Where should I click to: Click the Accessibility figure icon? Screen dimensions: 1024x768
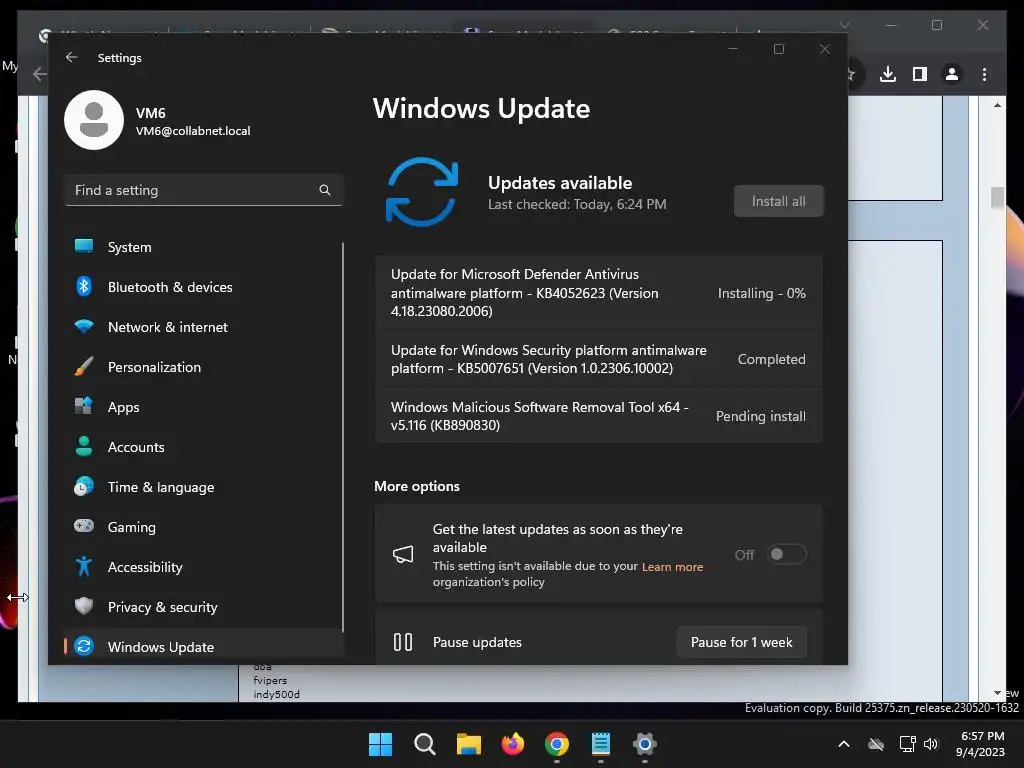point(84,566)
